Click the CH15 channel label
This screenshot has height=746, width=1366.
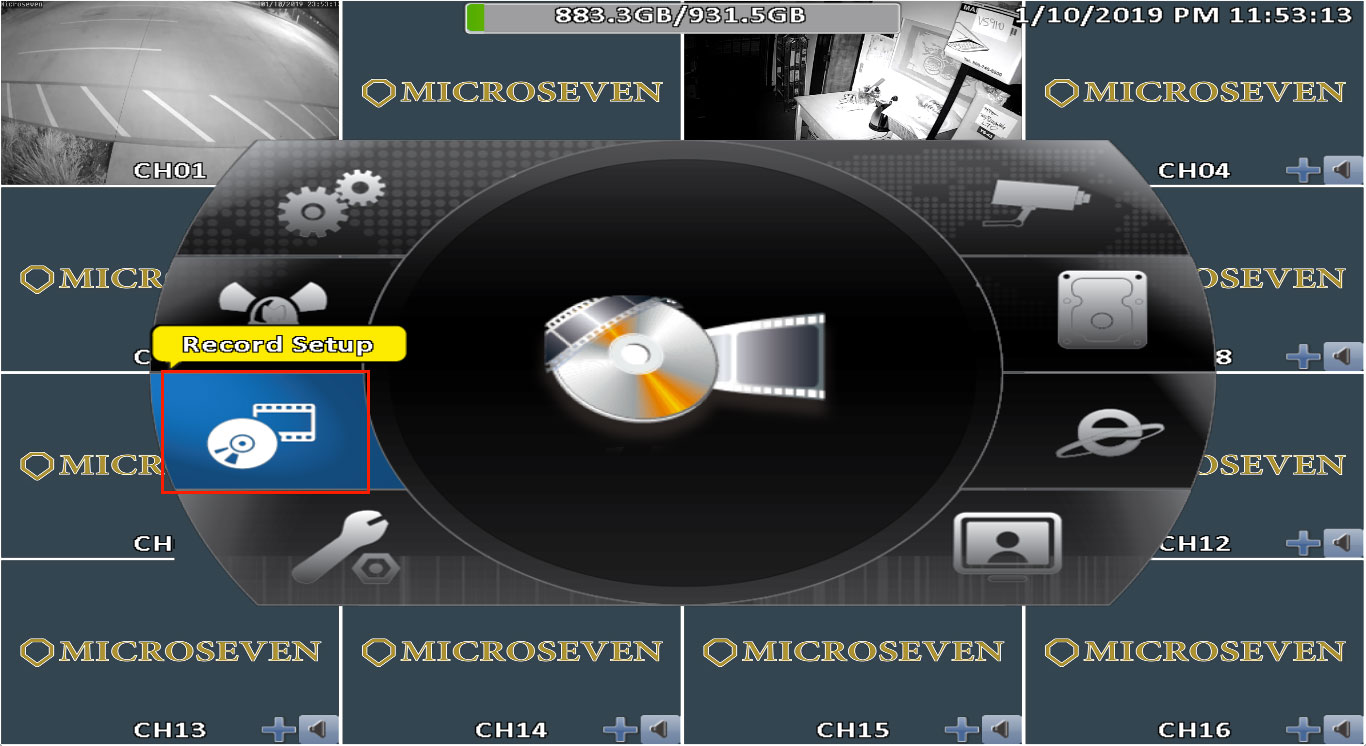(853, 730)
